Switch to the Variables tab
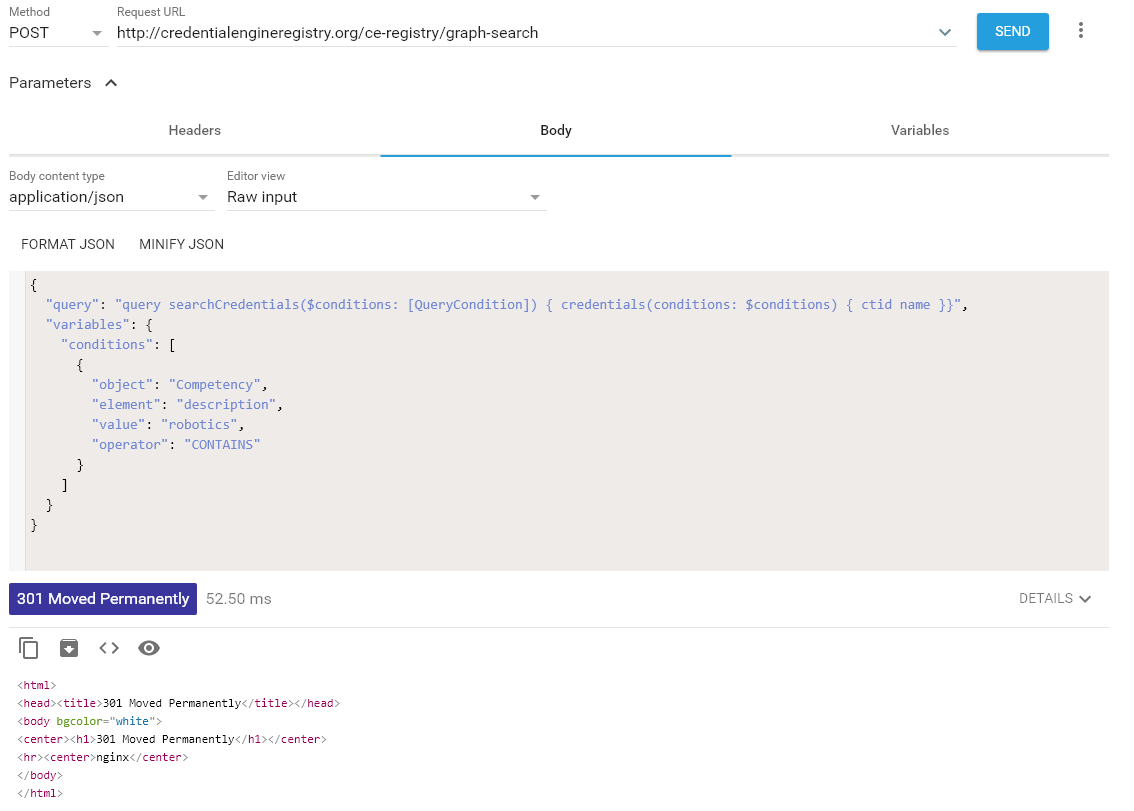1134x811 pixels. click(919, 130)
